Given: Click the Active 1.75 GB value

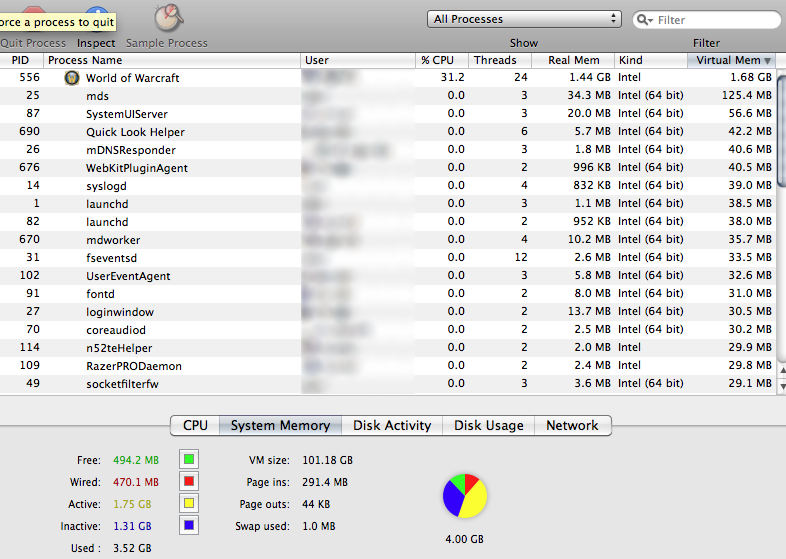Looking at the screenshot, I should tap(132, 504).
